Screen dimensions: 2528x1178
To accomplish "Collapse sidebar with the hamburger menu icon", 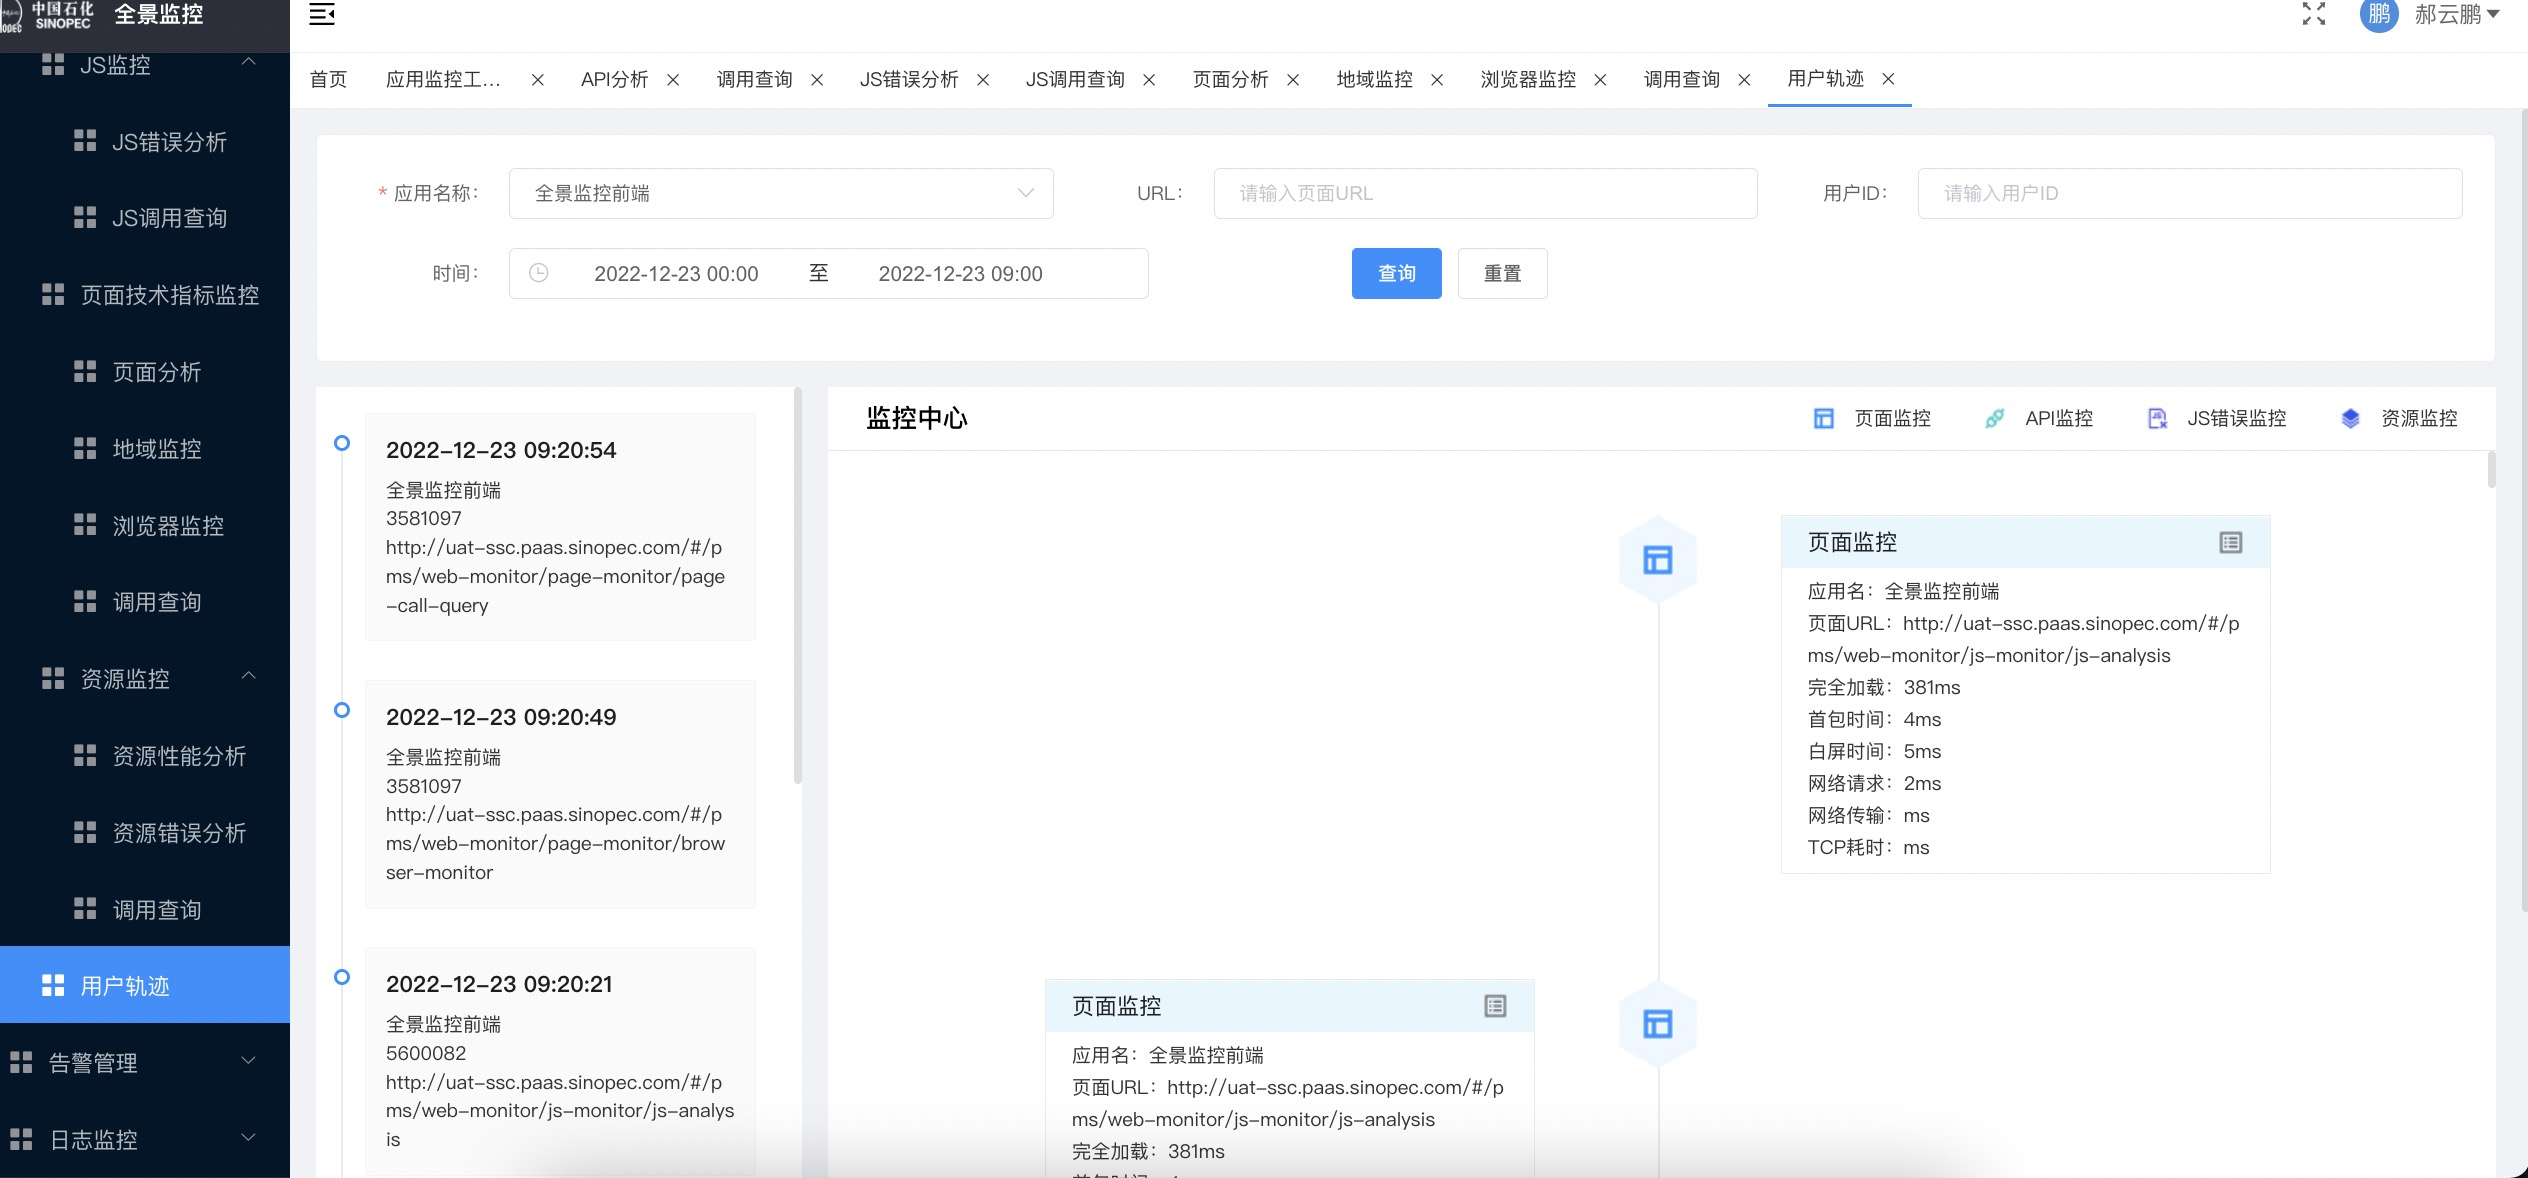I will tap(321, 14).
